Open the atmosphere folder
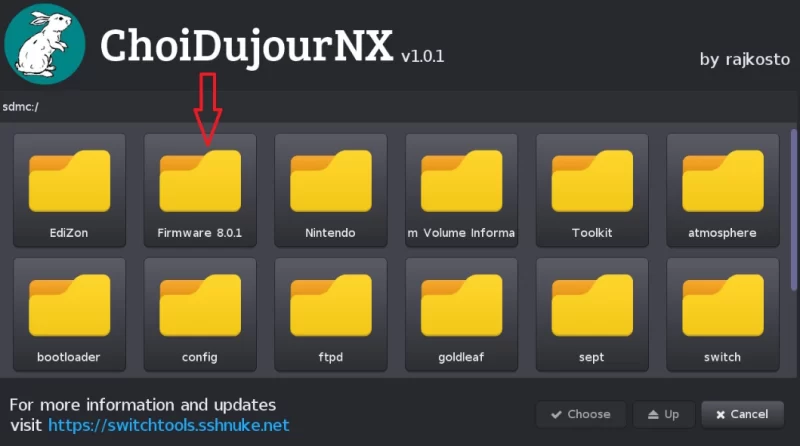Viewport: 800px width, 446px height. pyautogui.click(x=722, y=190)
